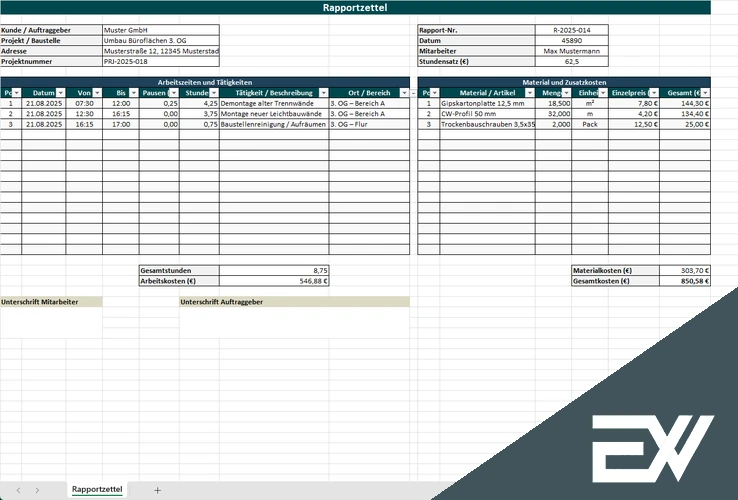Select the Max Mustermann cell
Screen dimensions: 738x500
click(x=572, y=51)
